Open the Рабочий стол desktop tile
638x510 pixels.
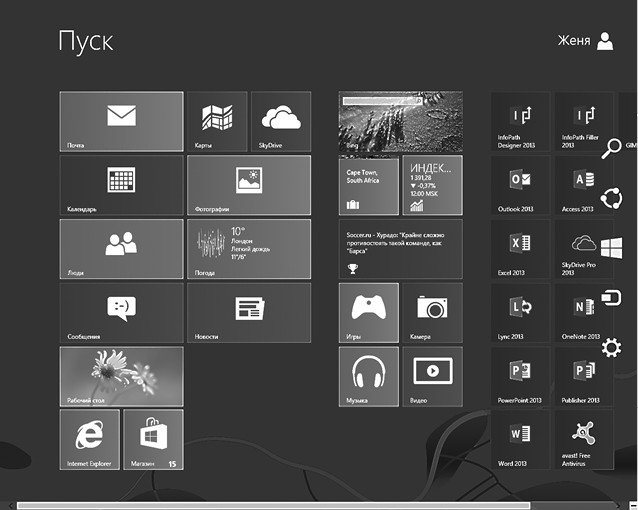[121, 376]
